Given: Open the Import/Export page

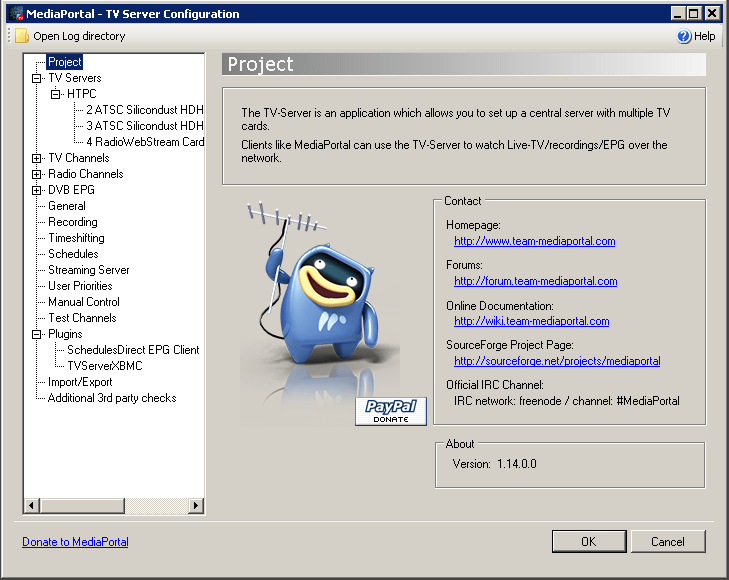Looking at the screenshot, I should (x=80, y=382).
